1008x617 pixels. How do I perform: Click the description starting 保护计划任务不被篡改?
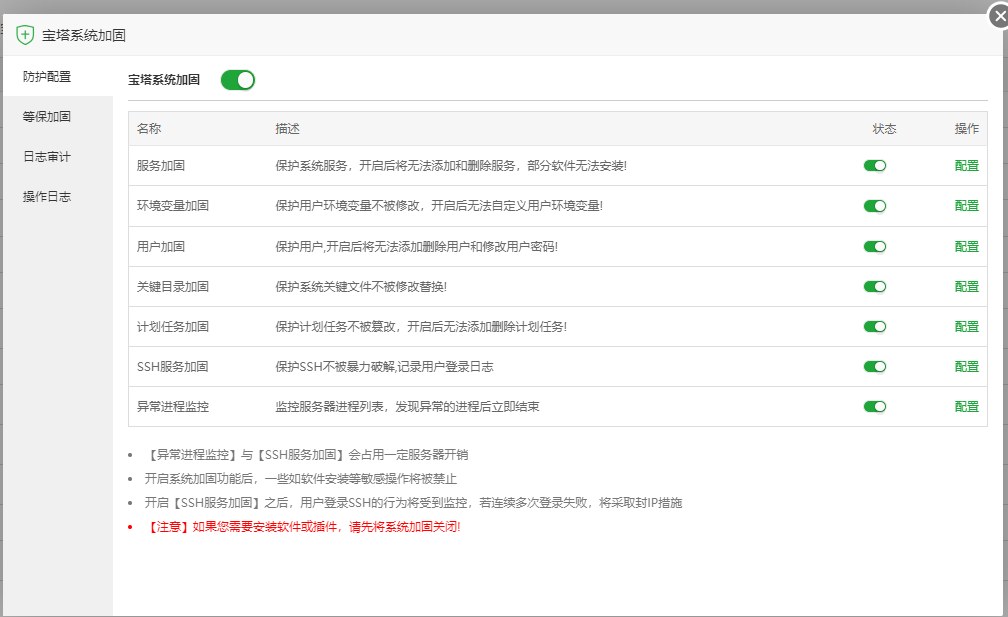[x=421, y=326]
